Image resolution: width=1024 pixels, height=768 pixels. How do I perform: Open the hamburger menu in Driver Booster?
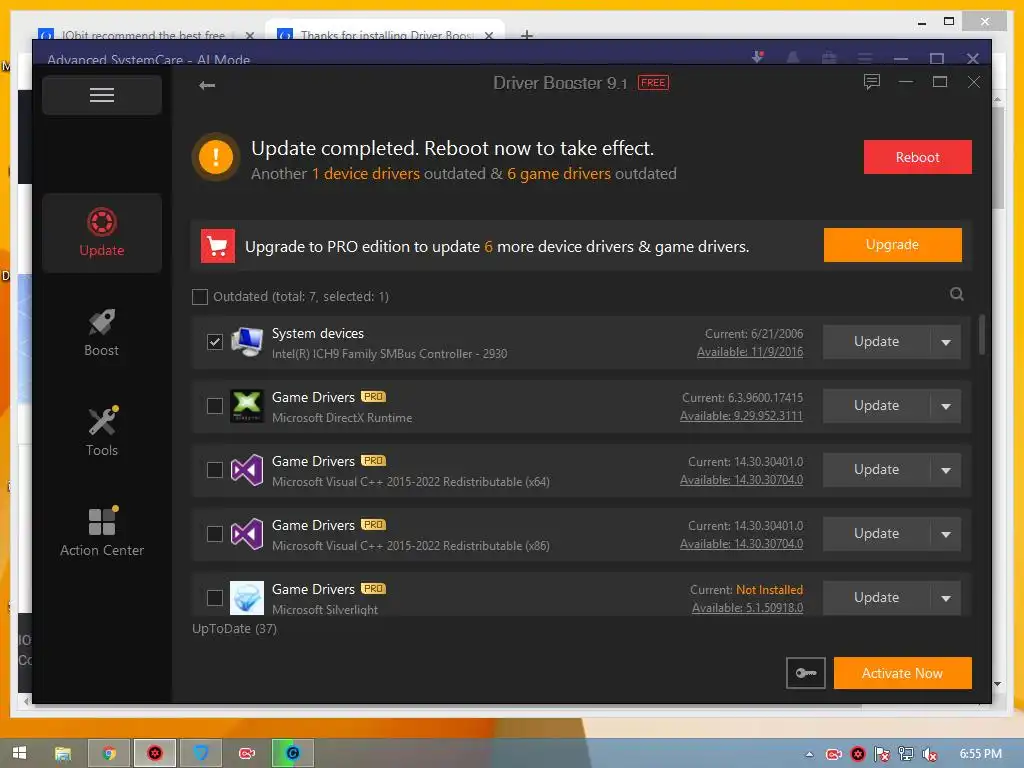(102, 95)
